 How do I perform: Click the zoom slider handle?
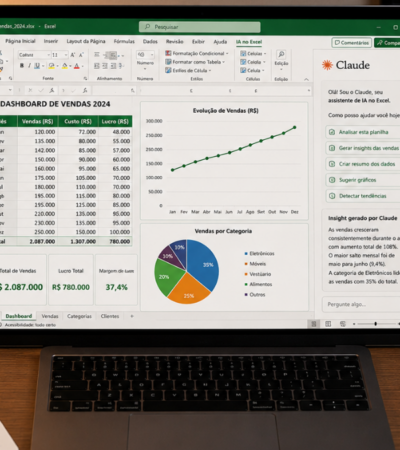coord(376,324)
